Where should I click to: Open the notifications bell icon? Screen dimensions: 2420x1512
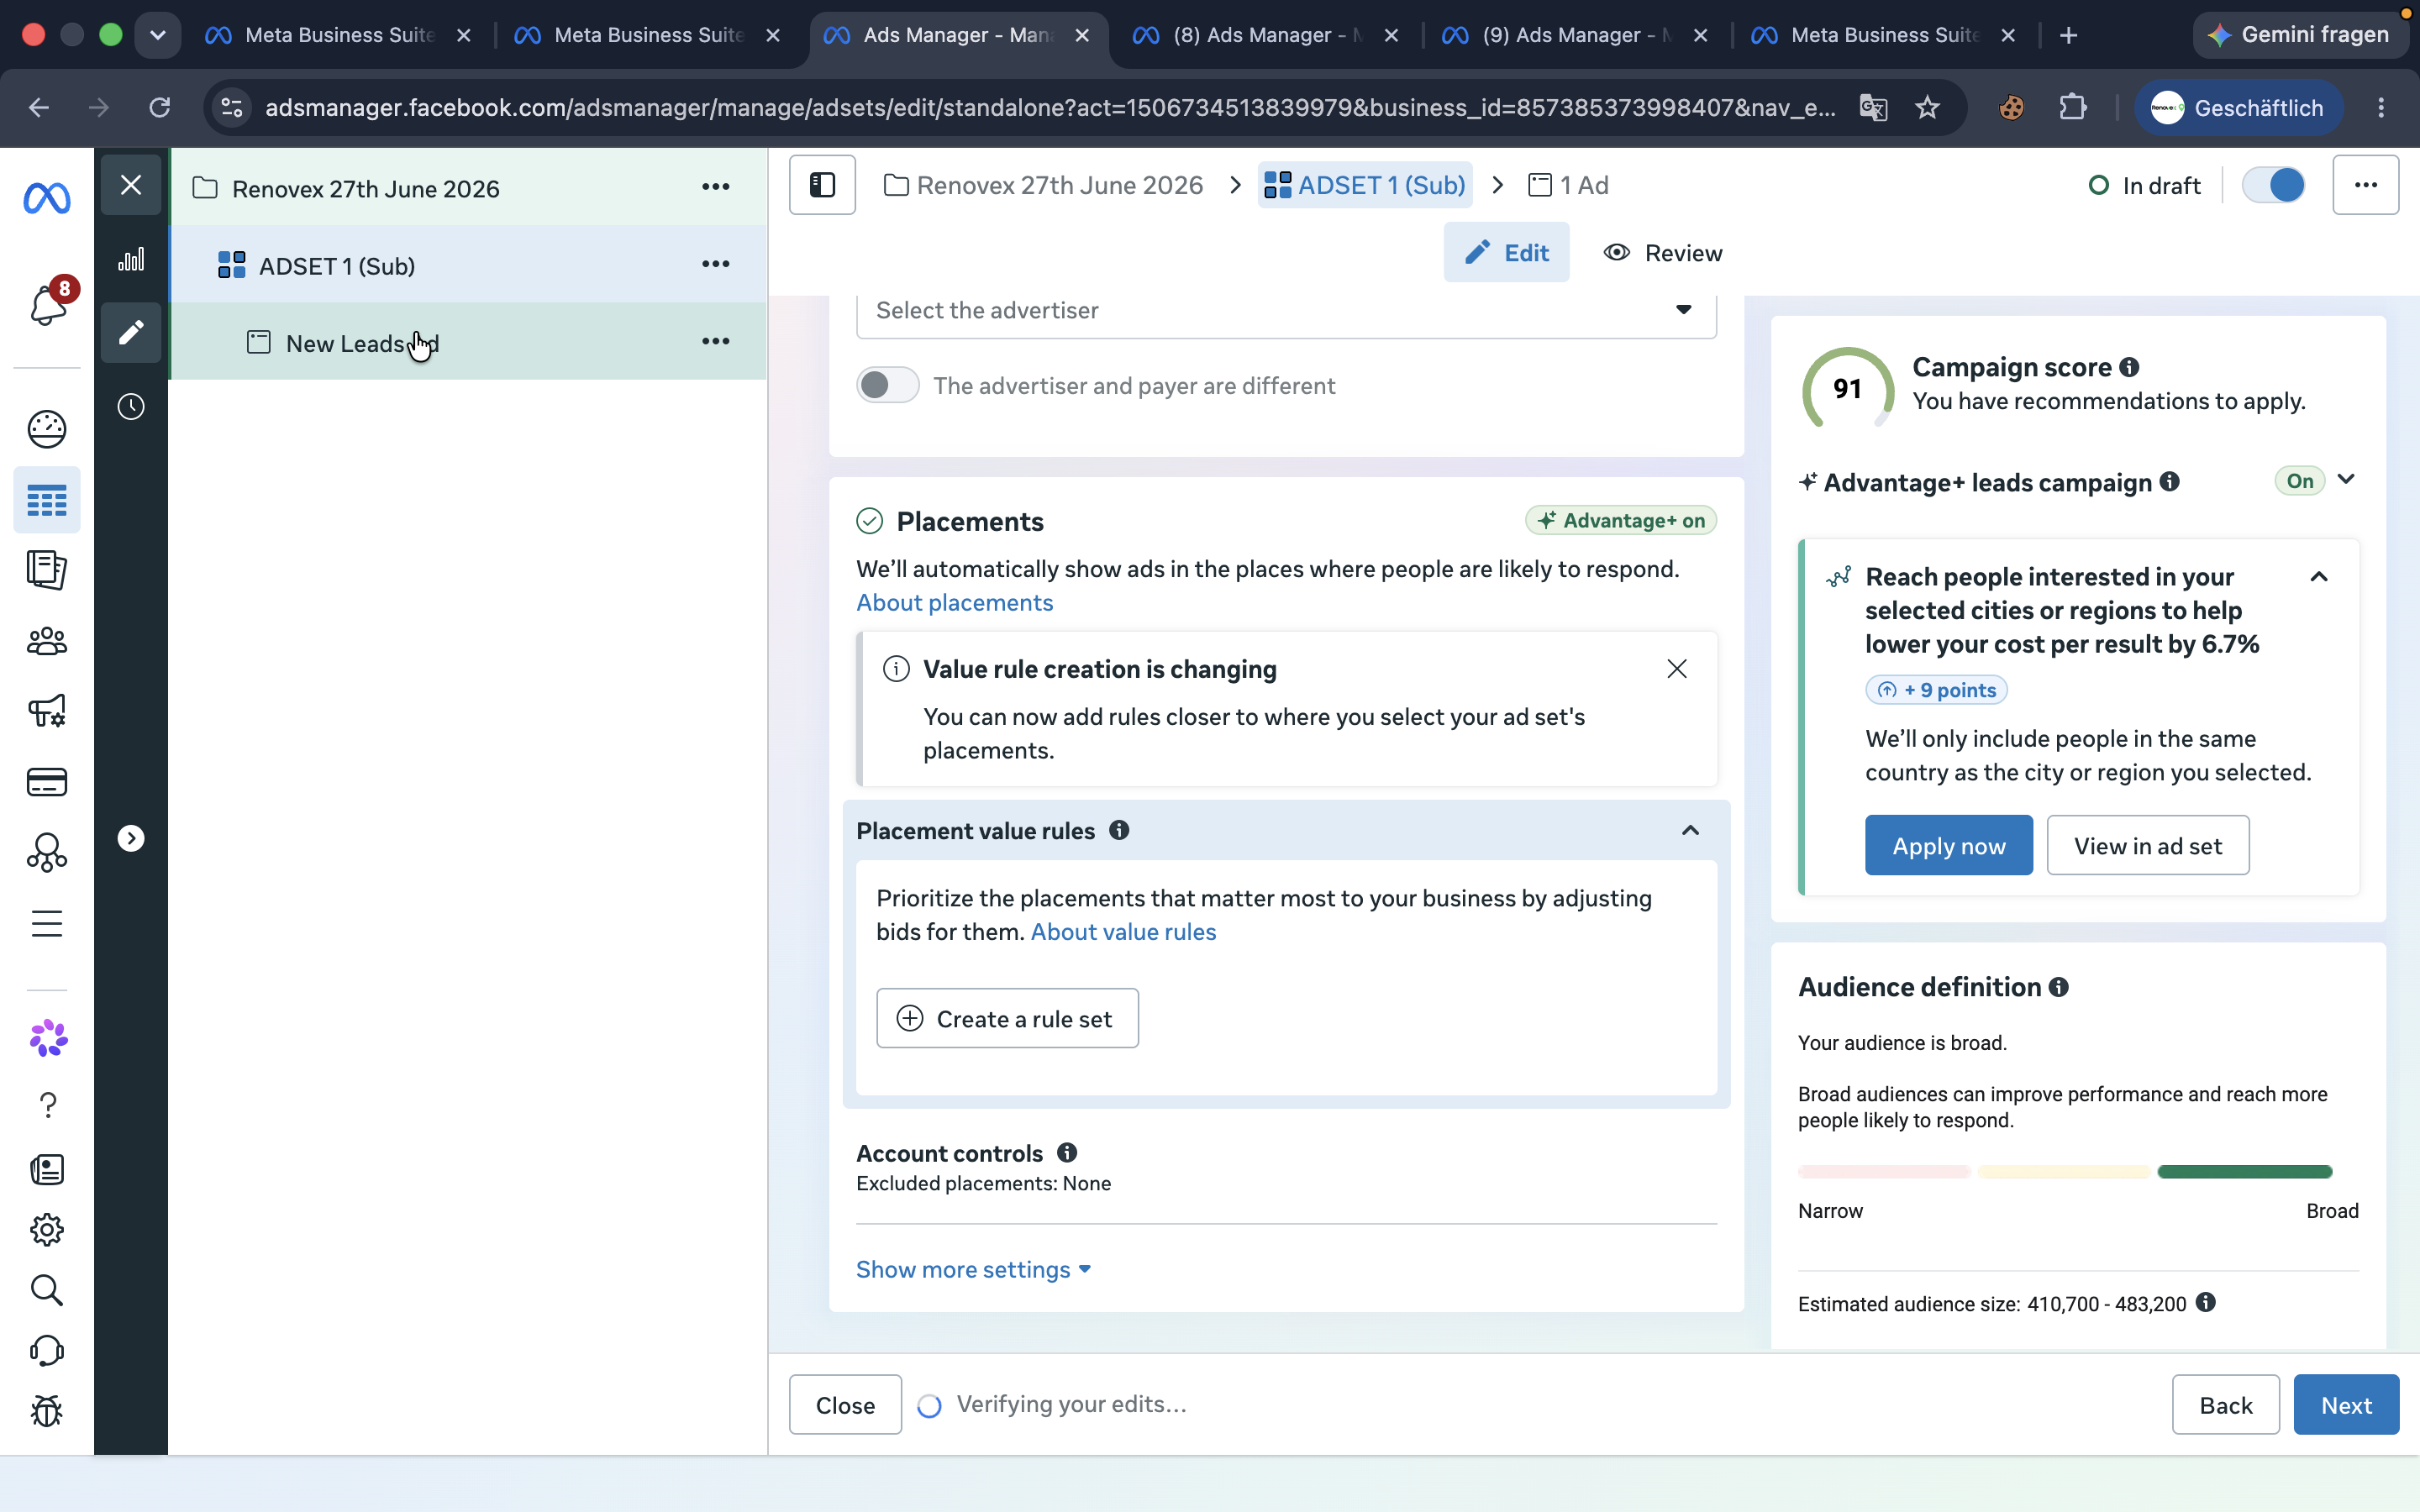47,305
